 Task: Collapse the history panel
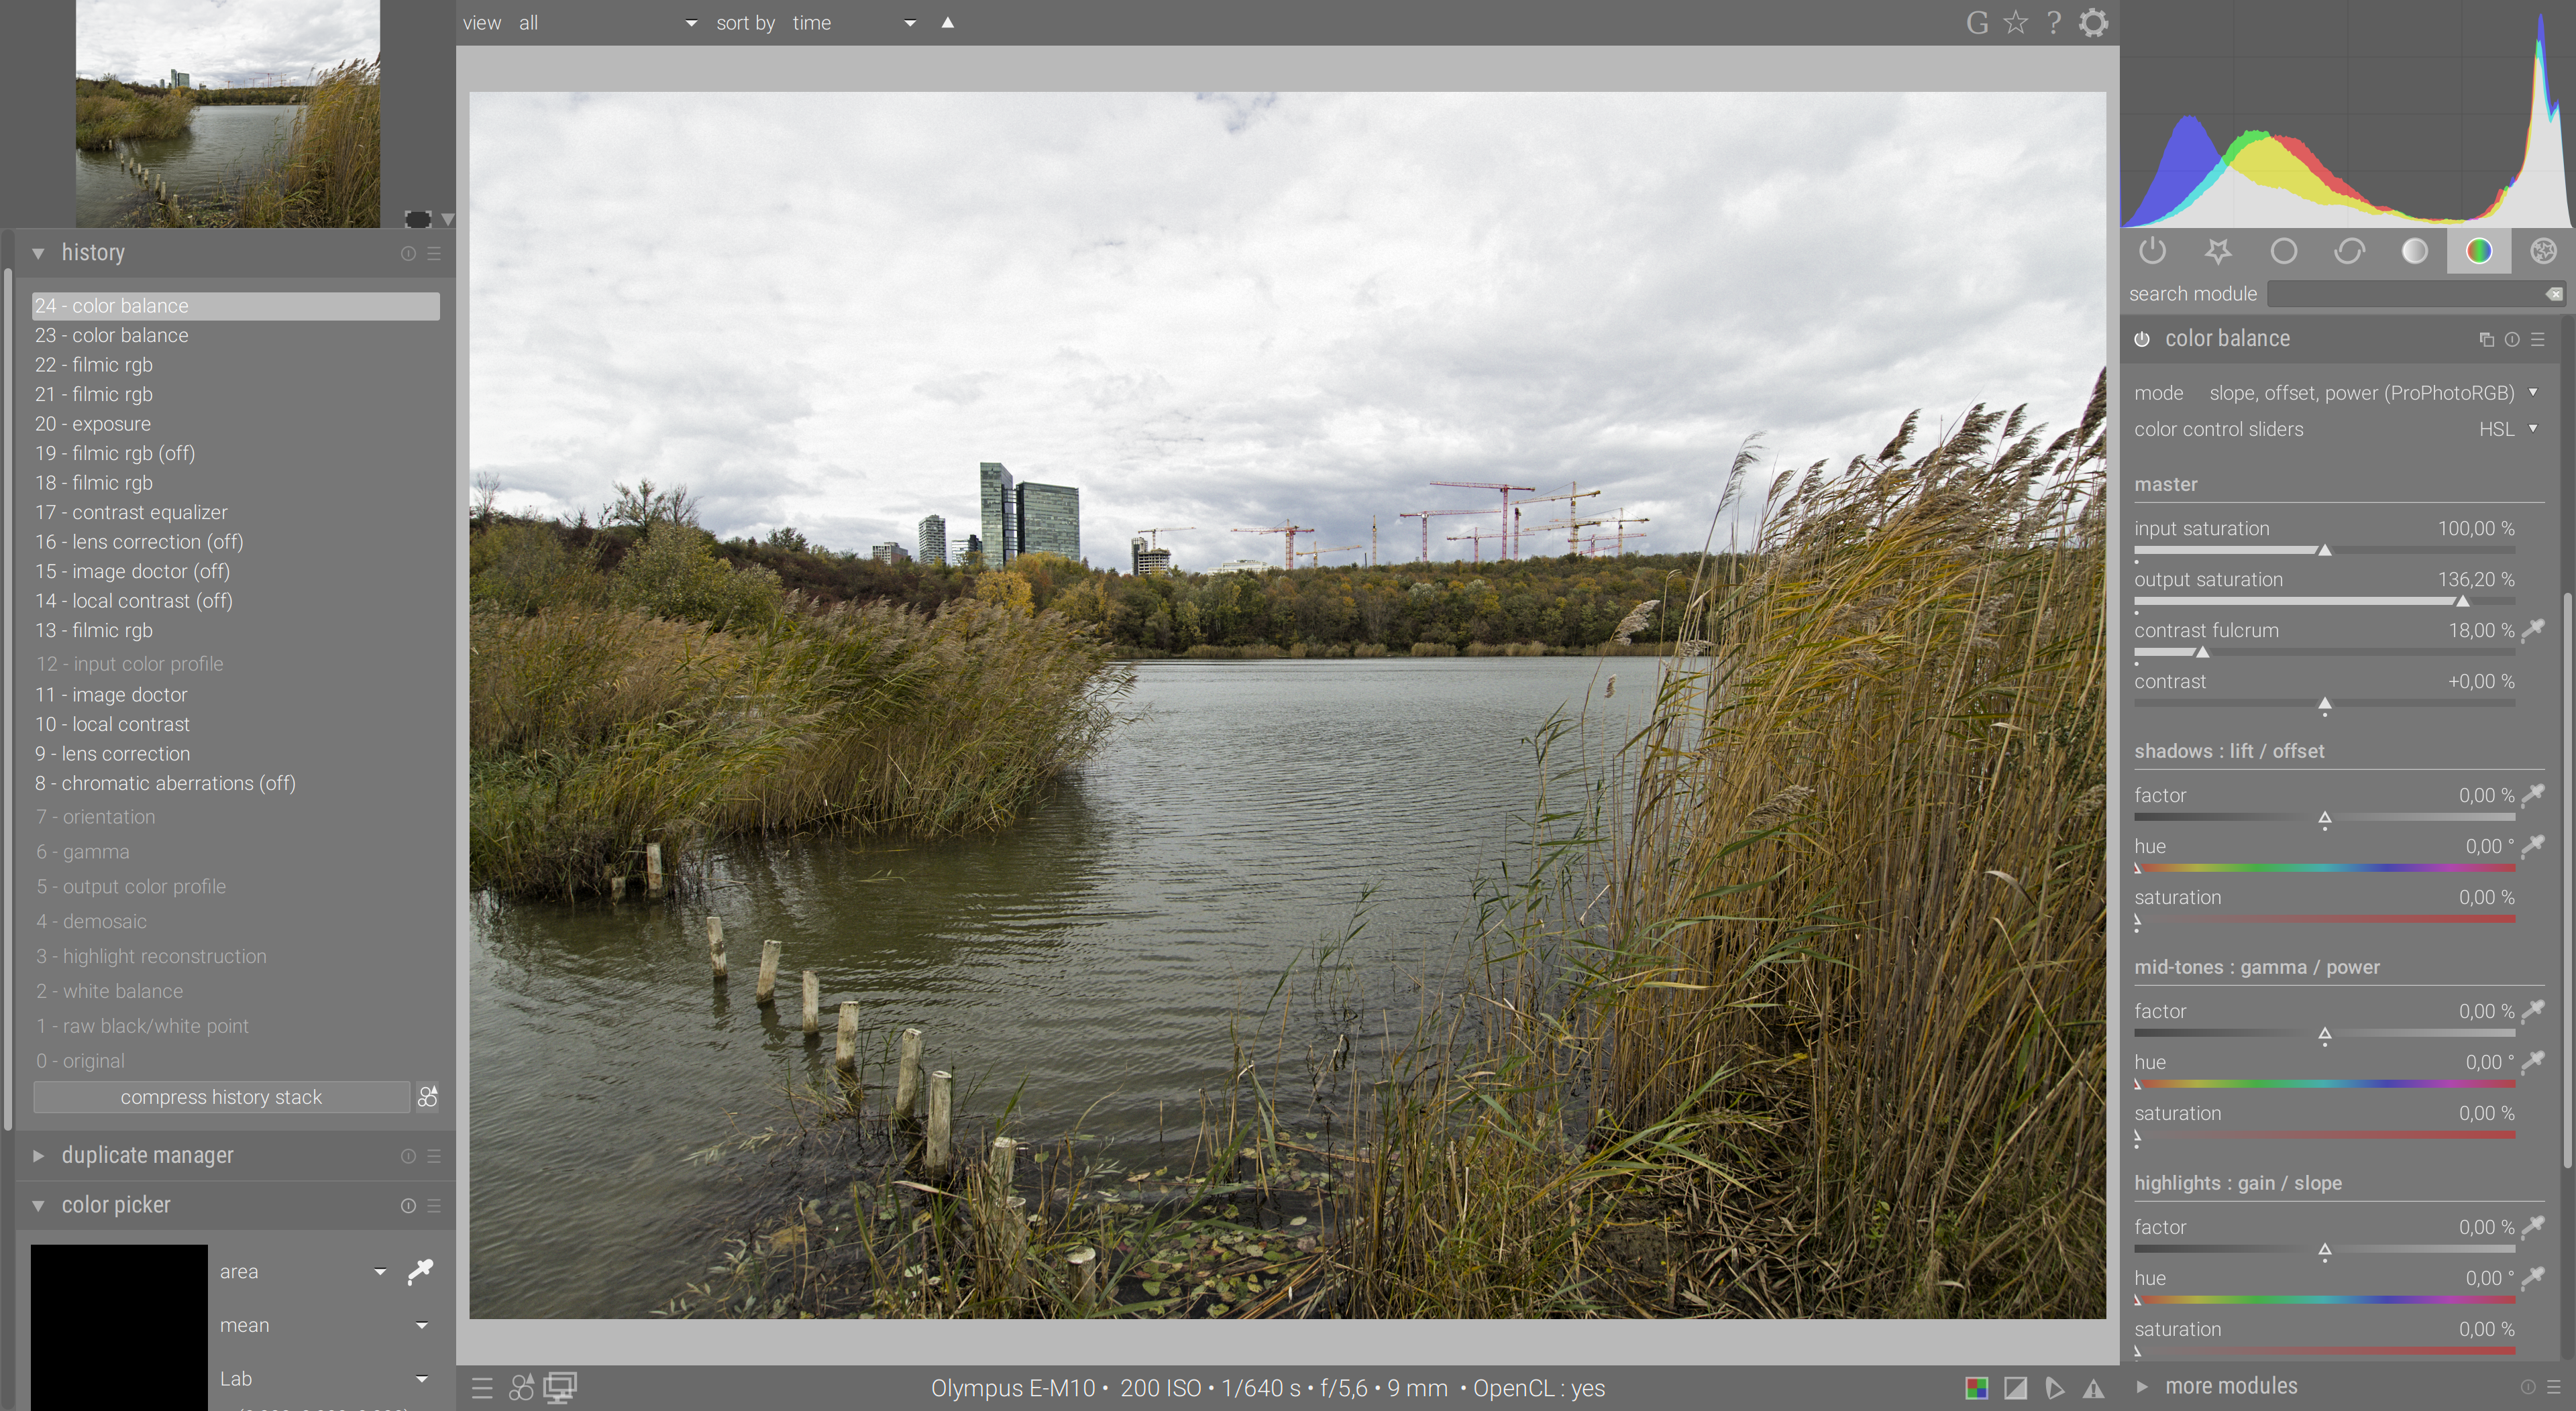38,253
